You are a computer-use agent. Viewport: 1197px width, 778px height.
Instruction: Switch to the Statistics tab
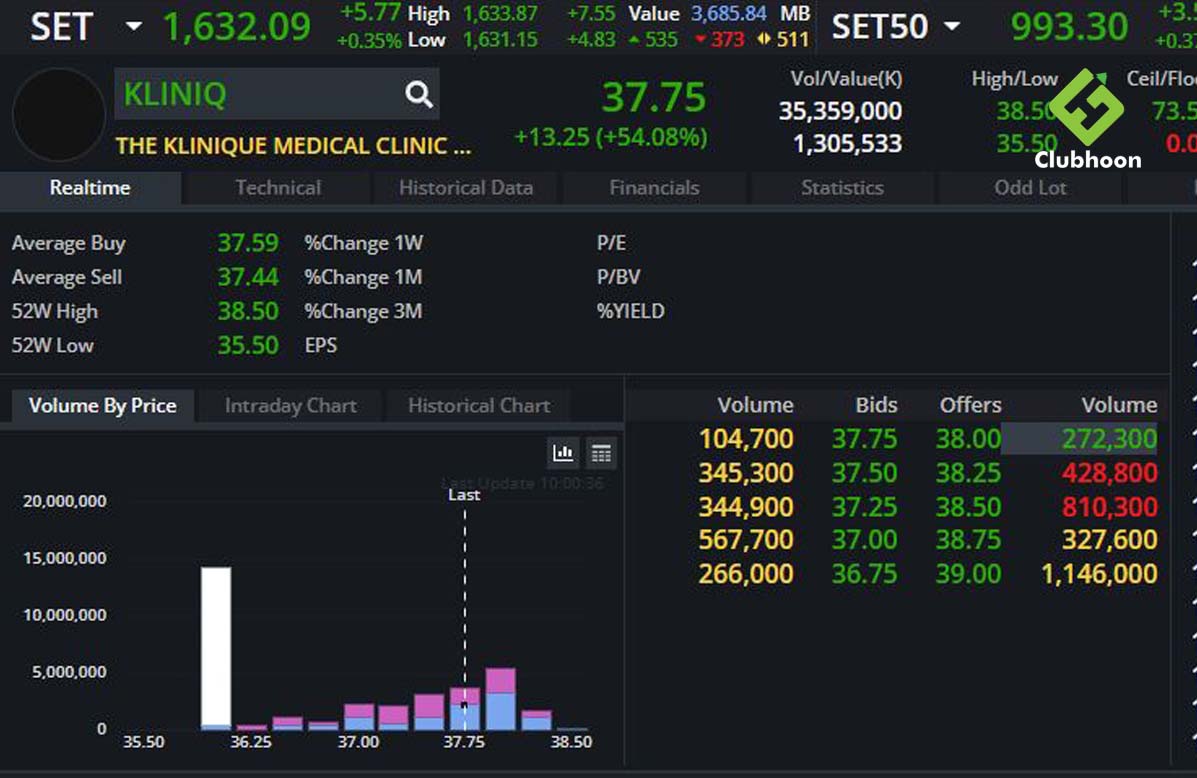point(842,188)
